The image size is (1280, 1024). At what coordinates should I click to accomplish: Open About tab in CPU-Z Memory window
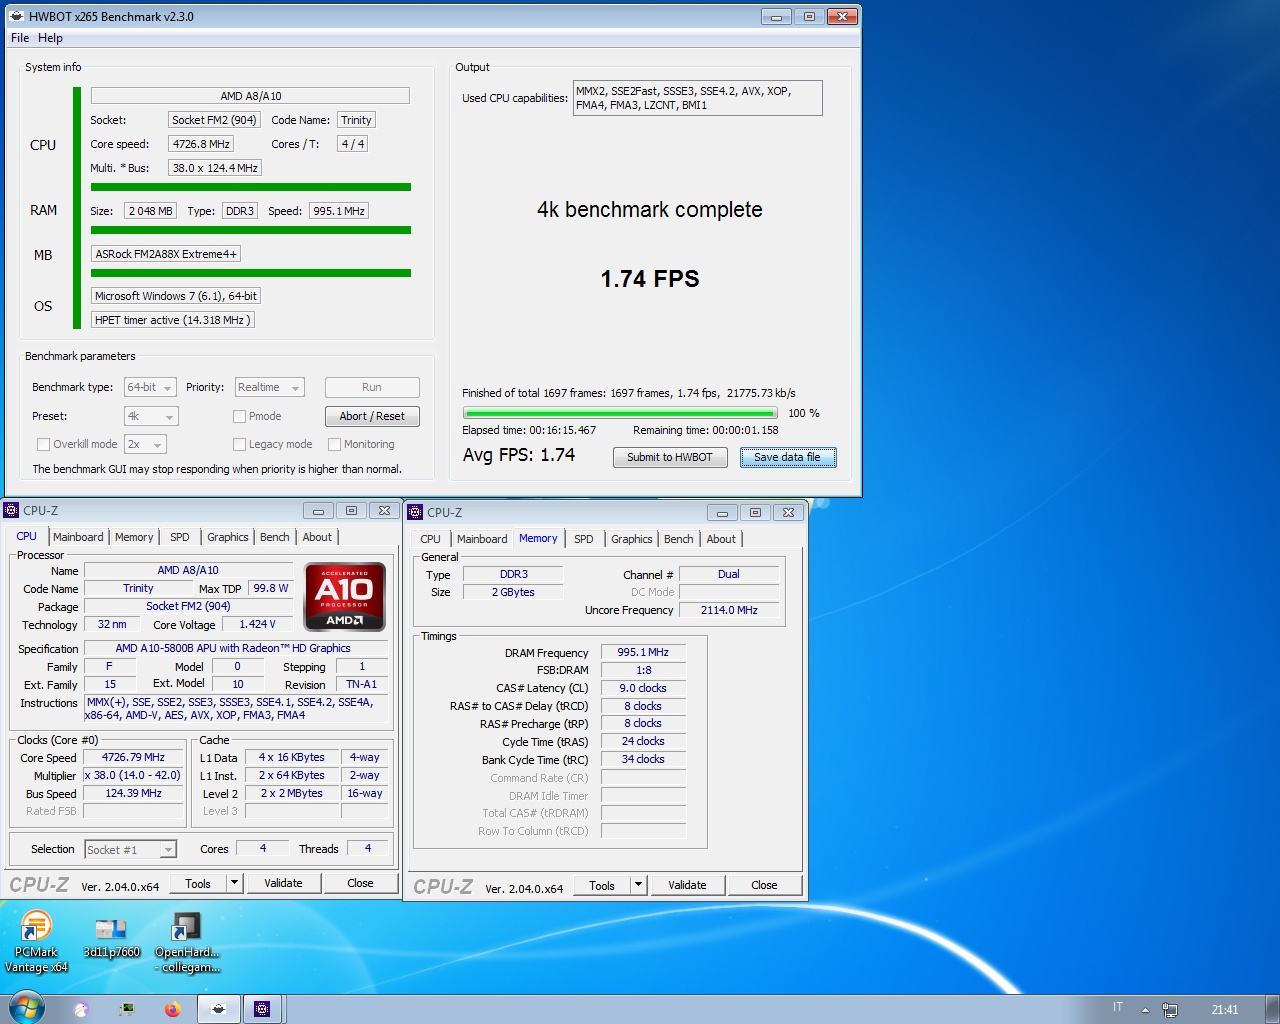coord(721,539)
